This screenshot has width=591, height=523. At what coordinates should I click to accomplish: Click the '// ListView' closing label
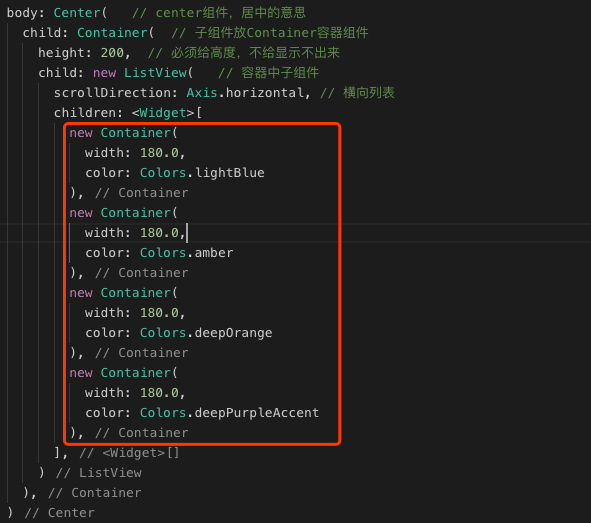pos(99,473)
